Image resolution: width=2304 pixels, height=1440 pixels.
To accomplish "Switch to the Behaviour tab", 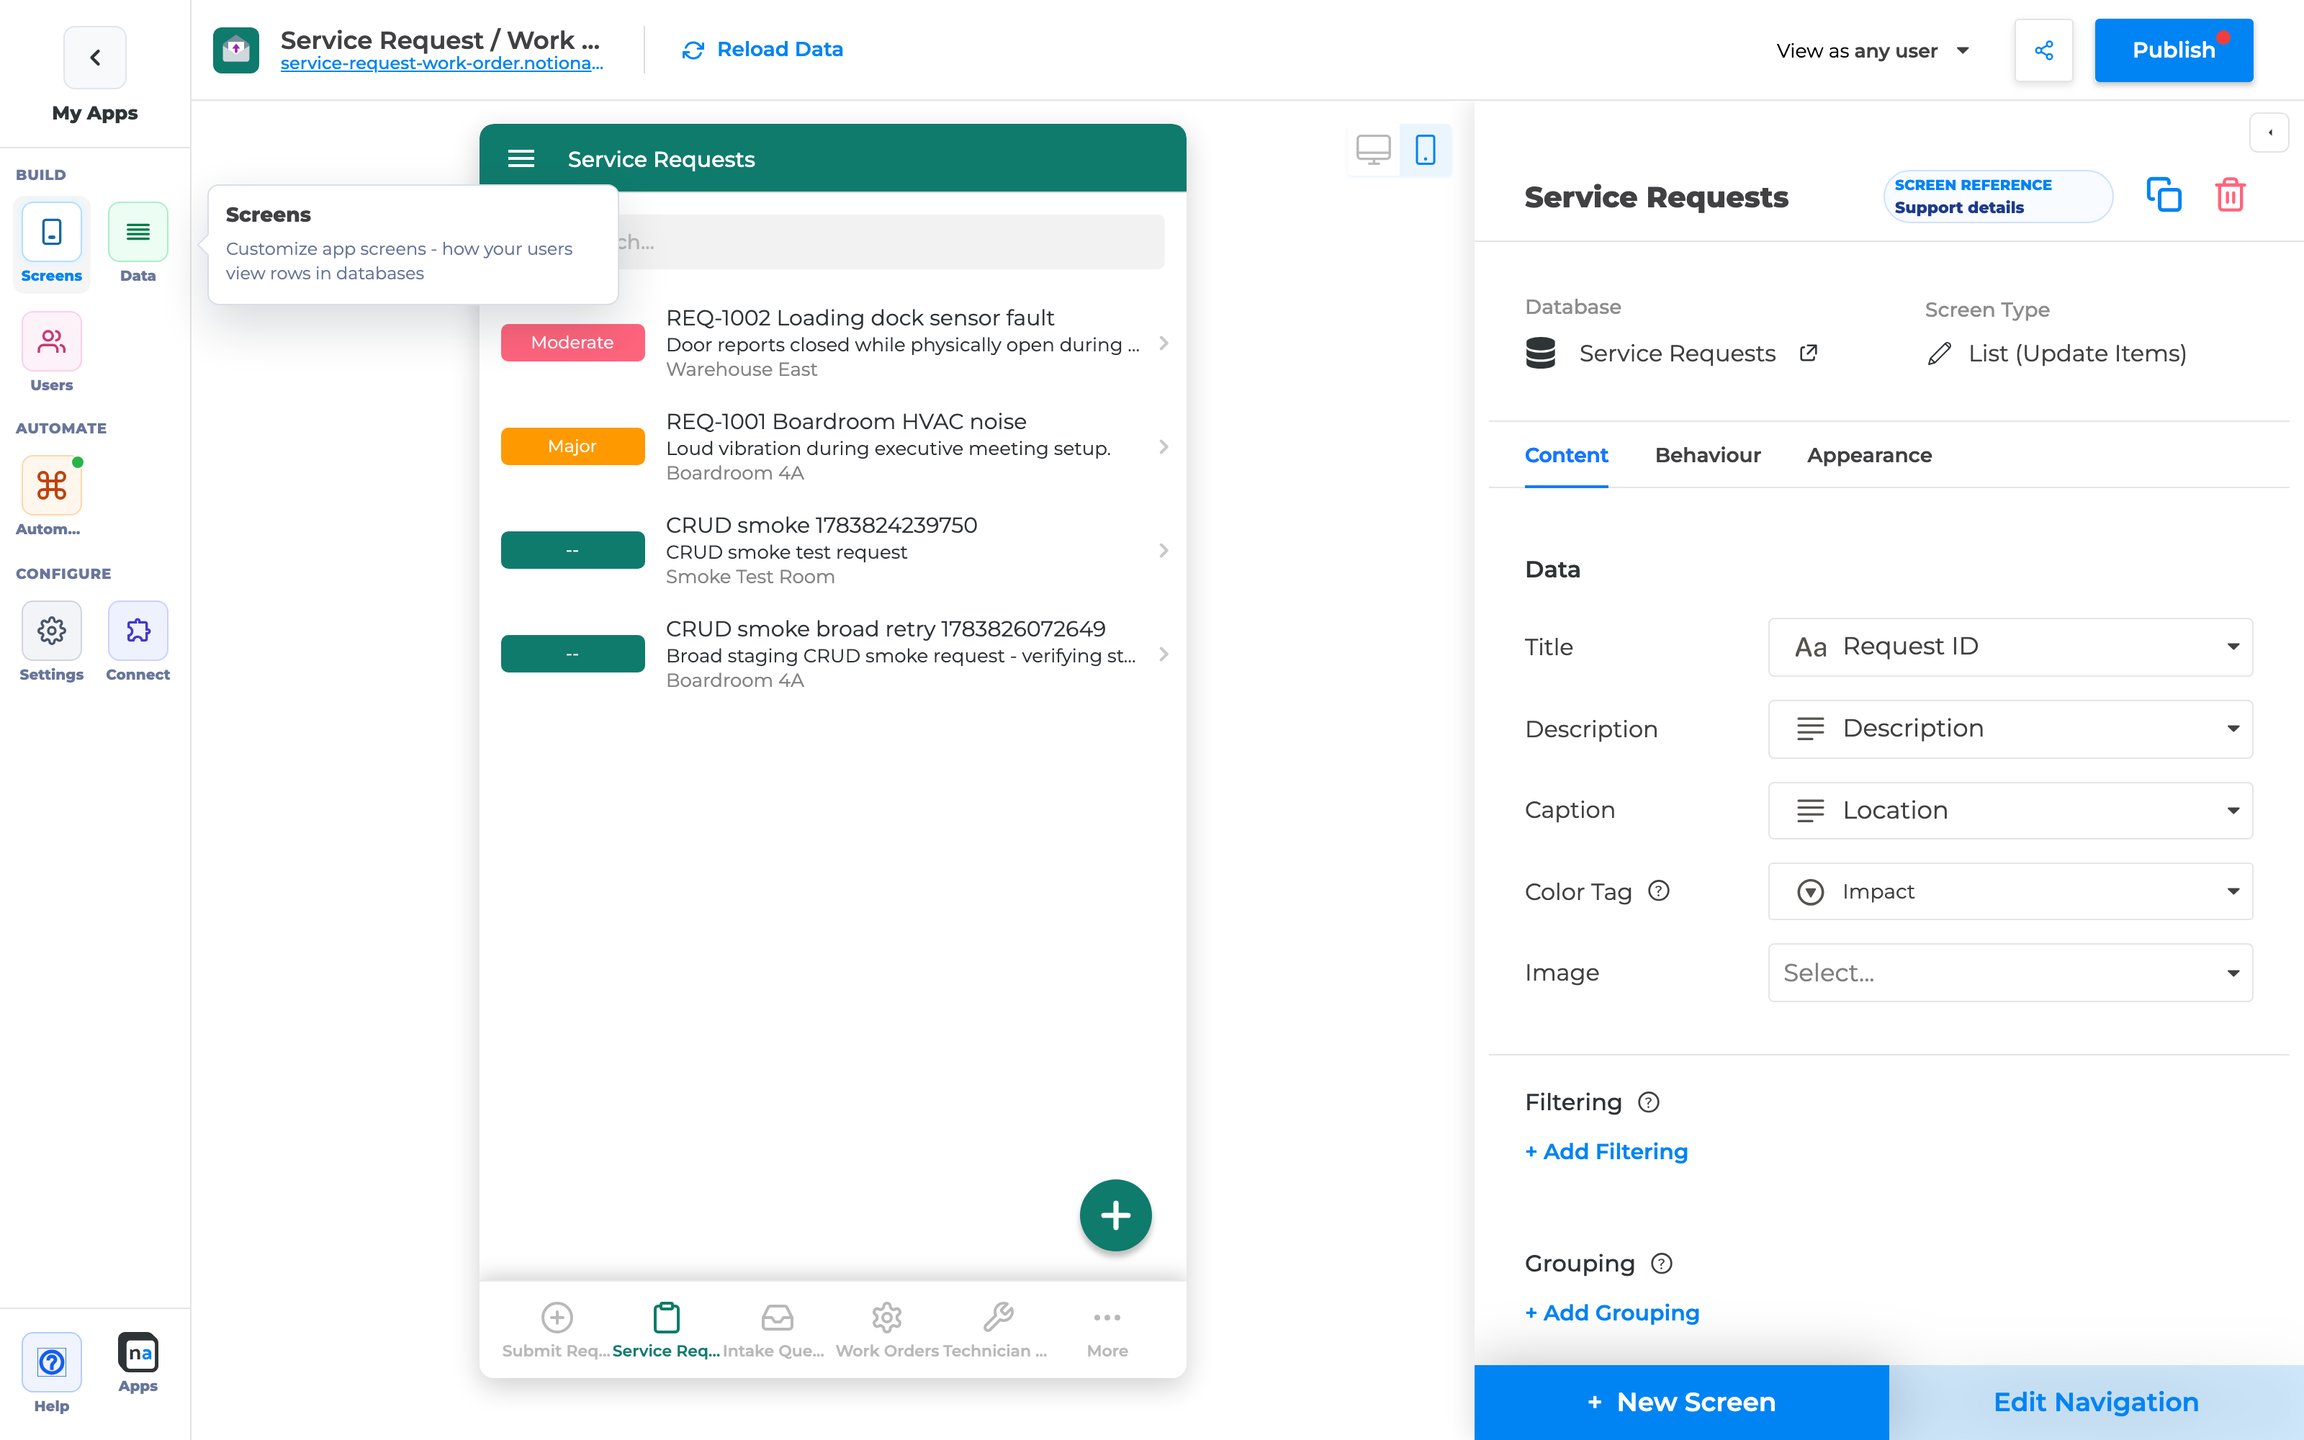I will (x=1707, y=455).
